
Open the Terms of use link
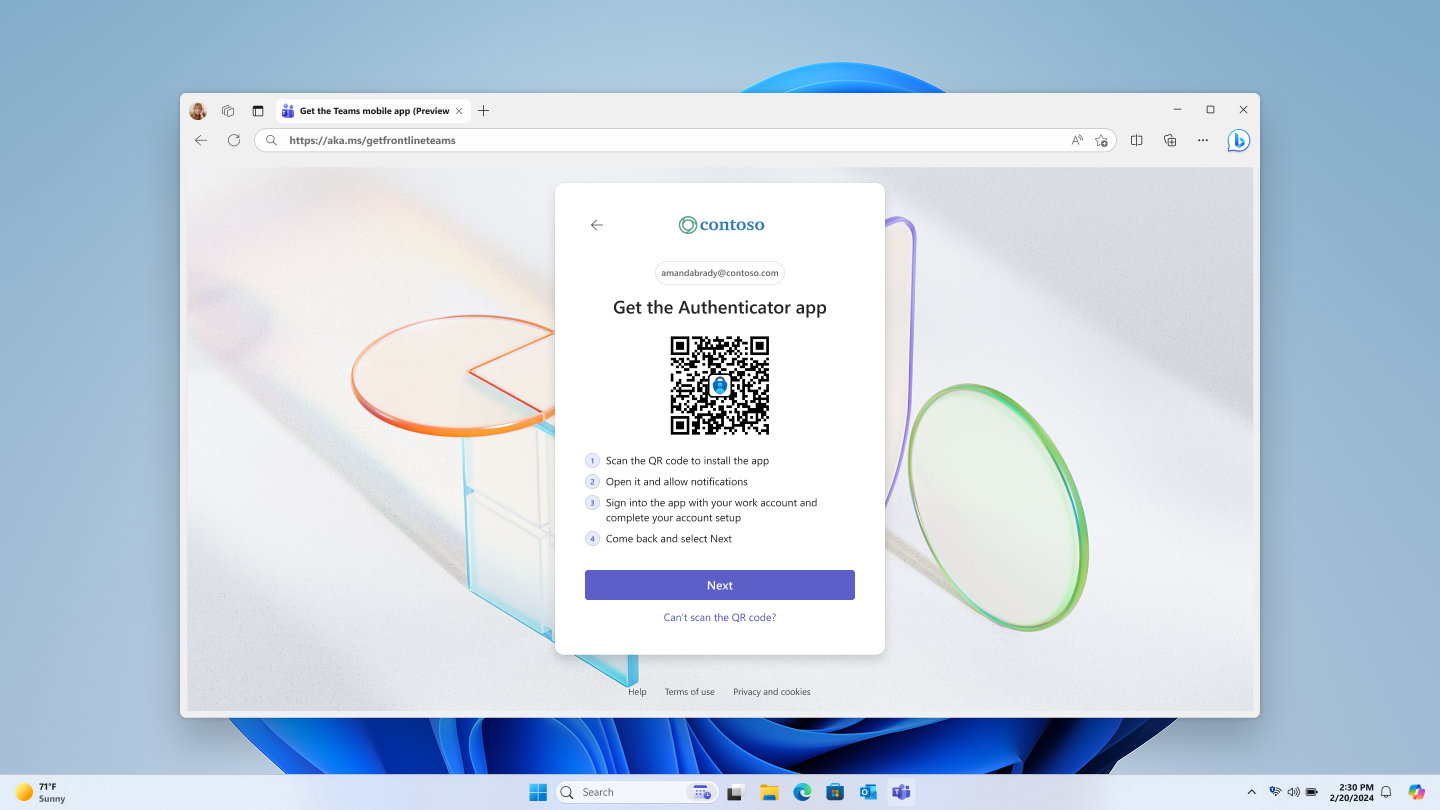click(689, 691)
